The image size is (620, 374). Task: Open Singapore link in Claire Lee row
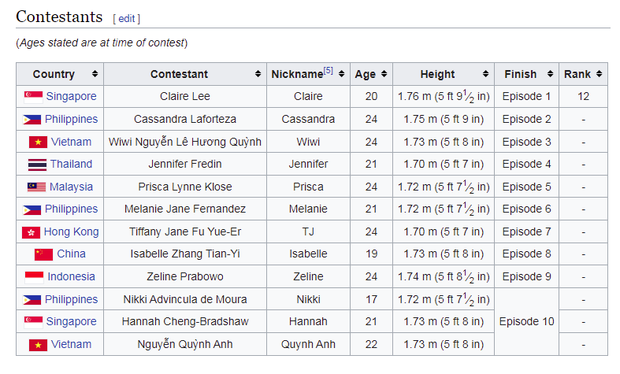[71, 96]
